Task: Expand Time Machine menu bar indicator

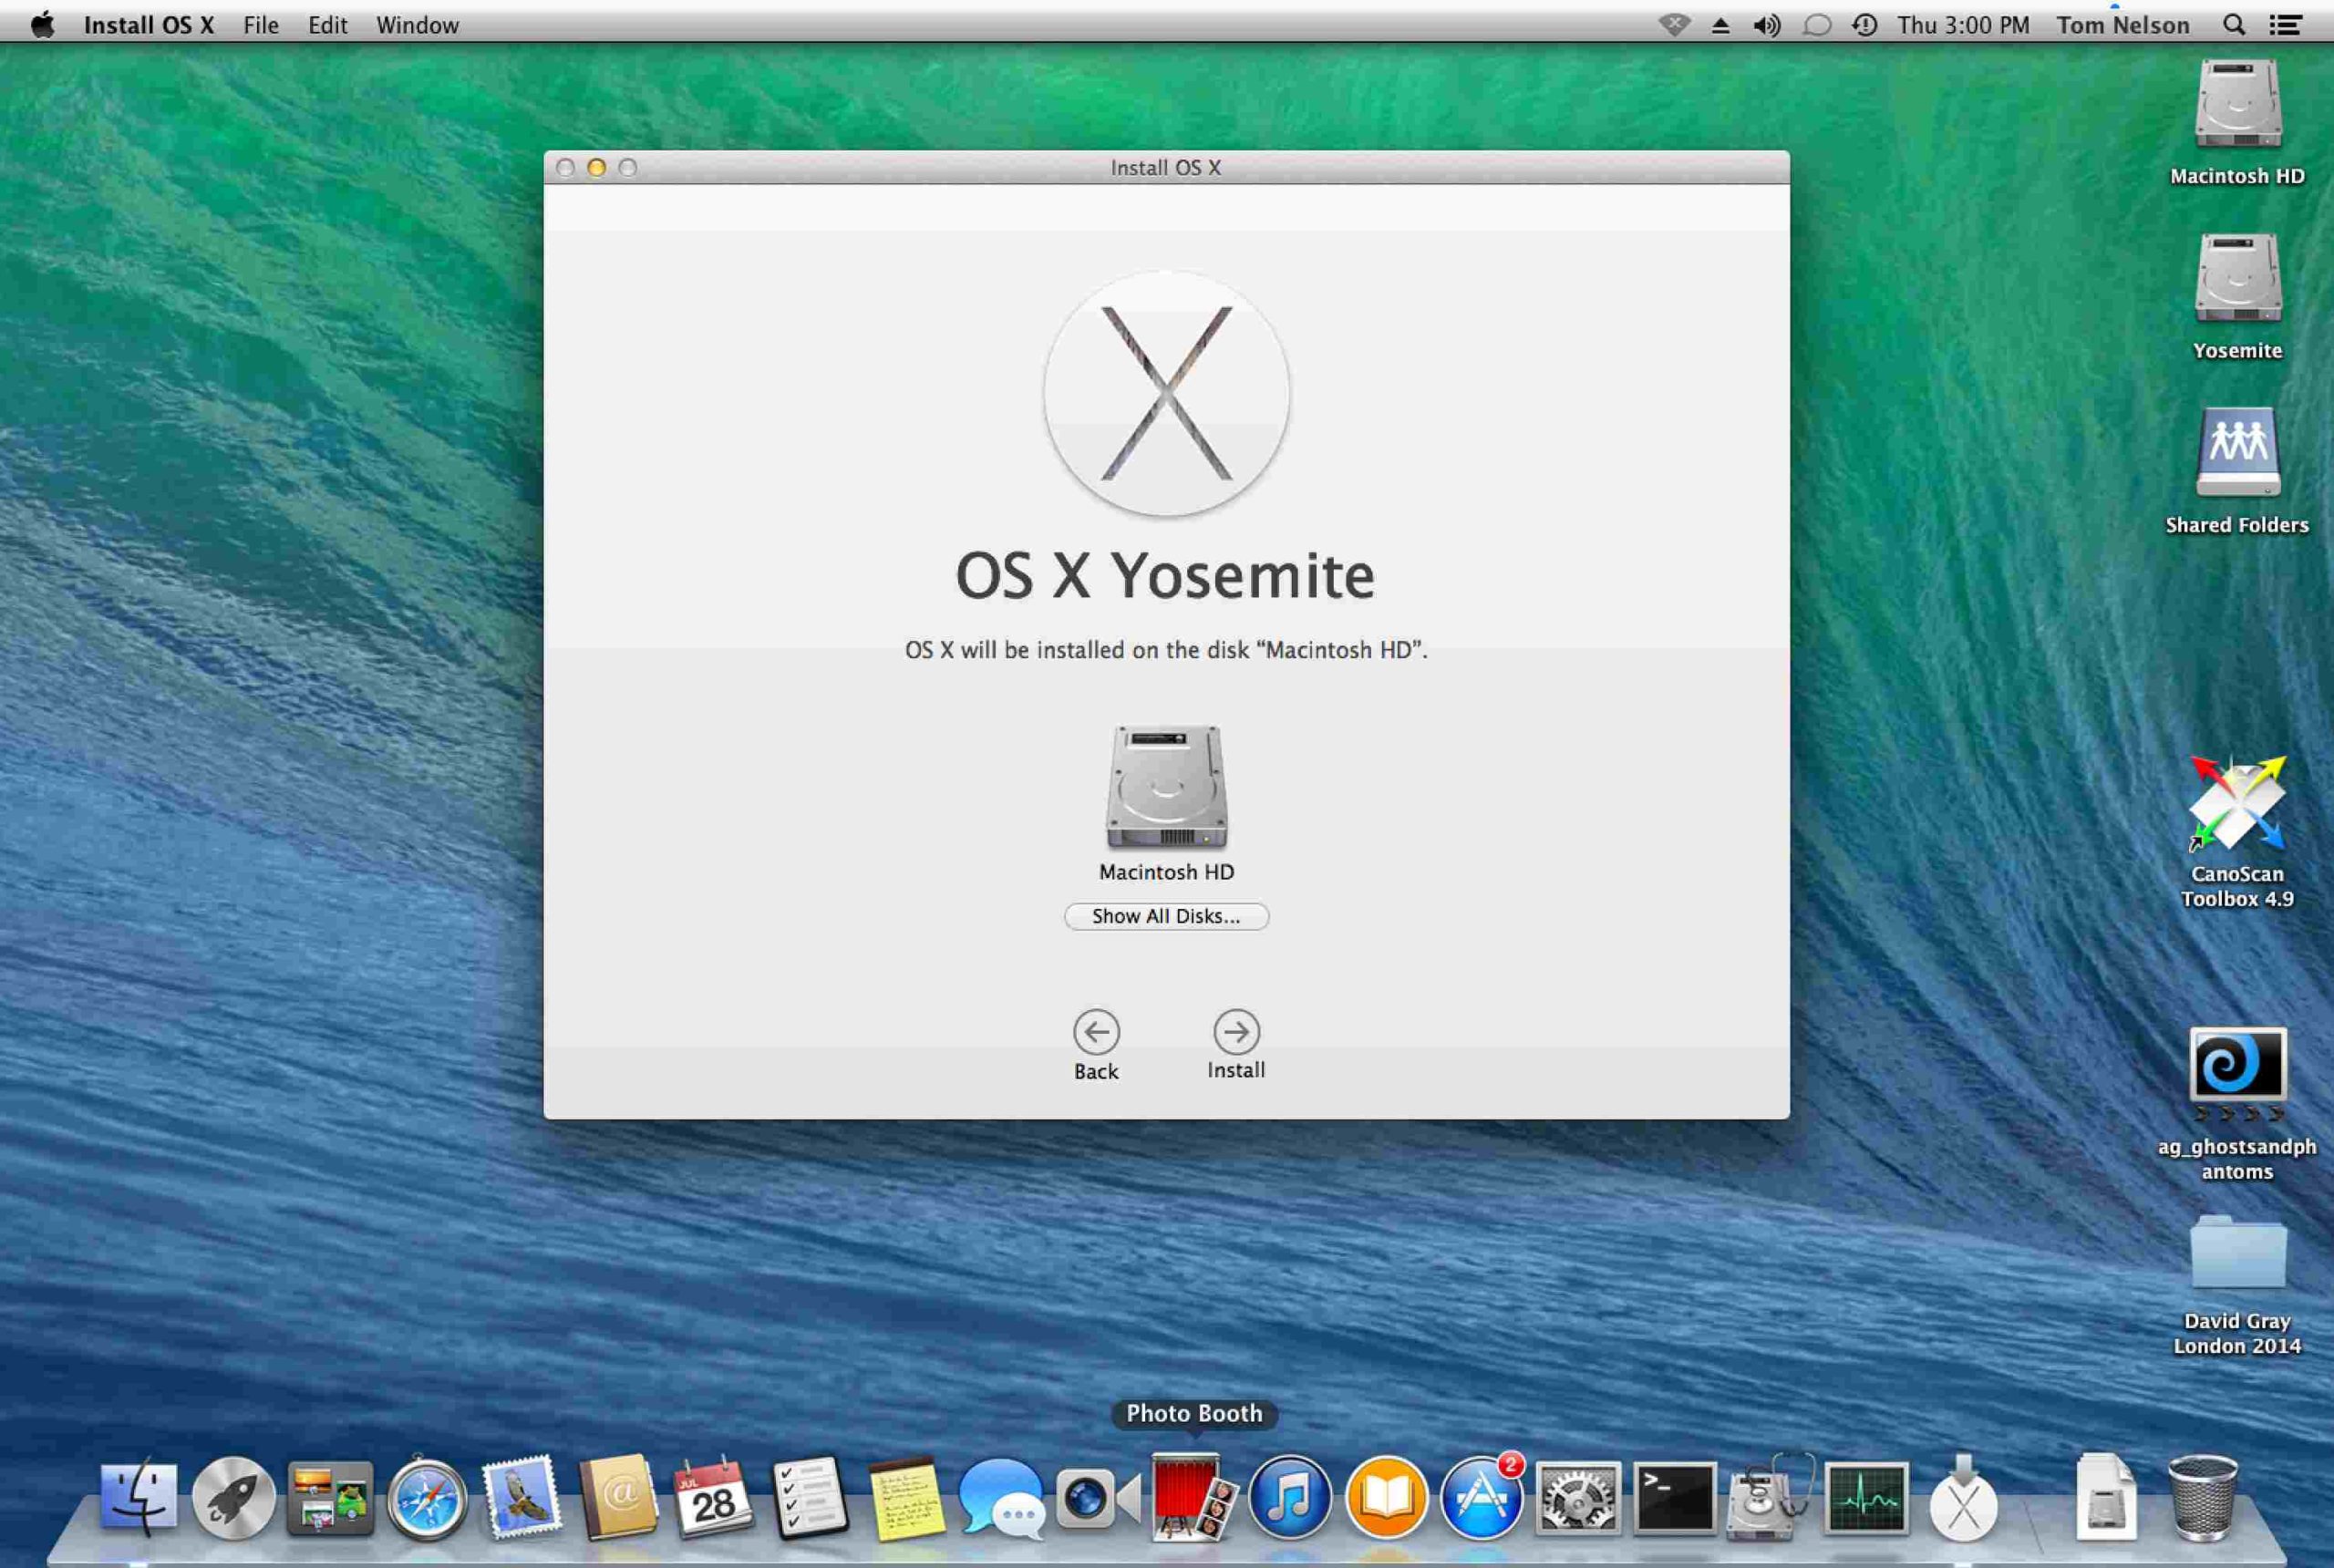Action: [x=1867, y=23]
